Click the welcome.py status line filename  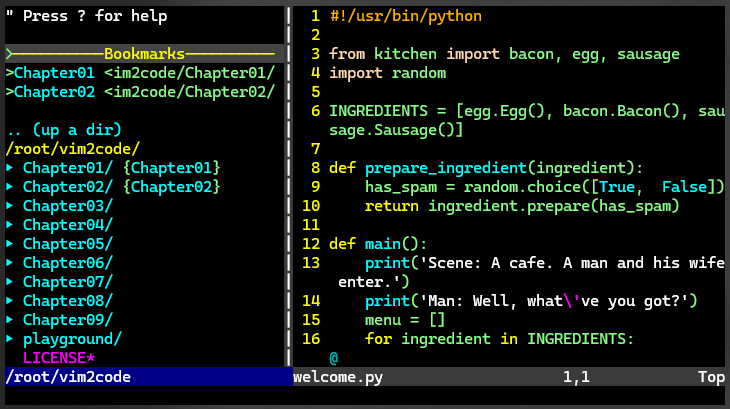[x=338, y=377]
